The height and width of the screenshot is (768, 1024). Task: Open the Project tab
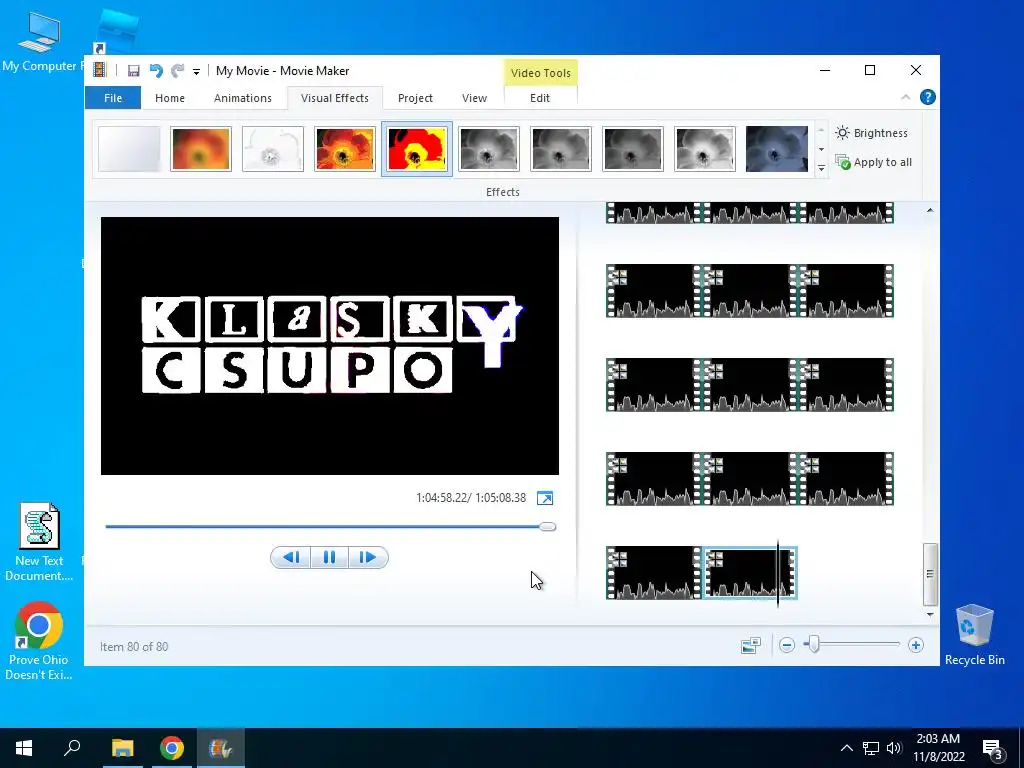click(x=415, y=98)
